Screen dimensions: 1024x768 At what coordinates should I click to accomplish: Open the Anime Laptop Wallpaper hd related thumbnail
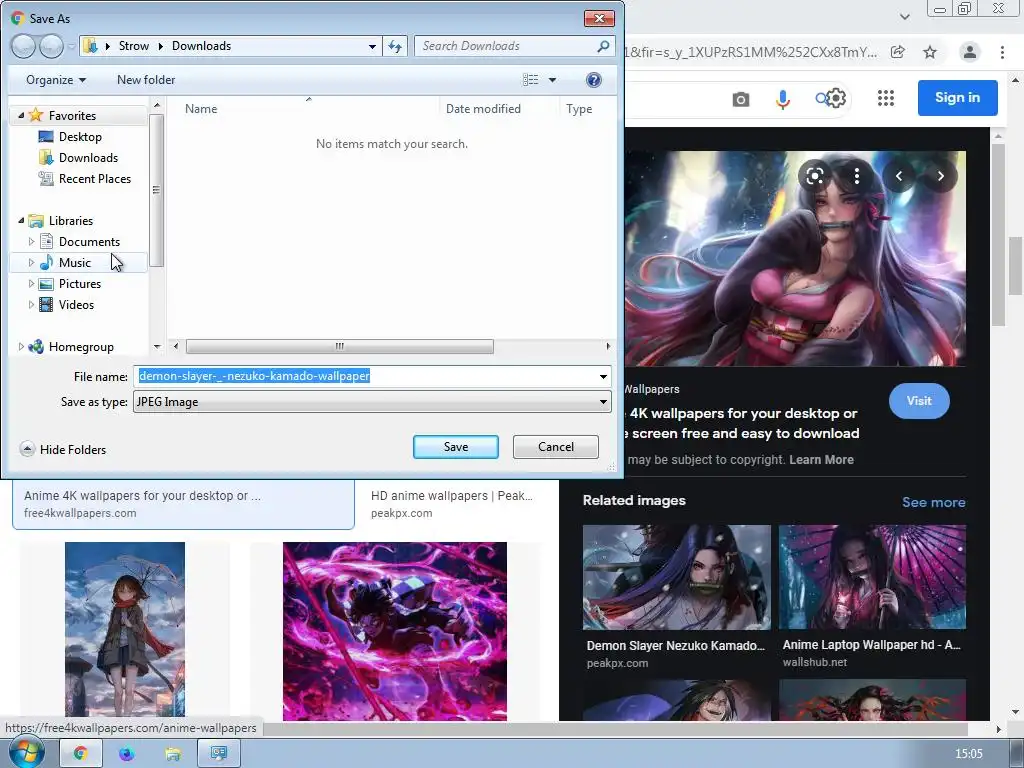[872, 577]
